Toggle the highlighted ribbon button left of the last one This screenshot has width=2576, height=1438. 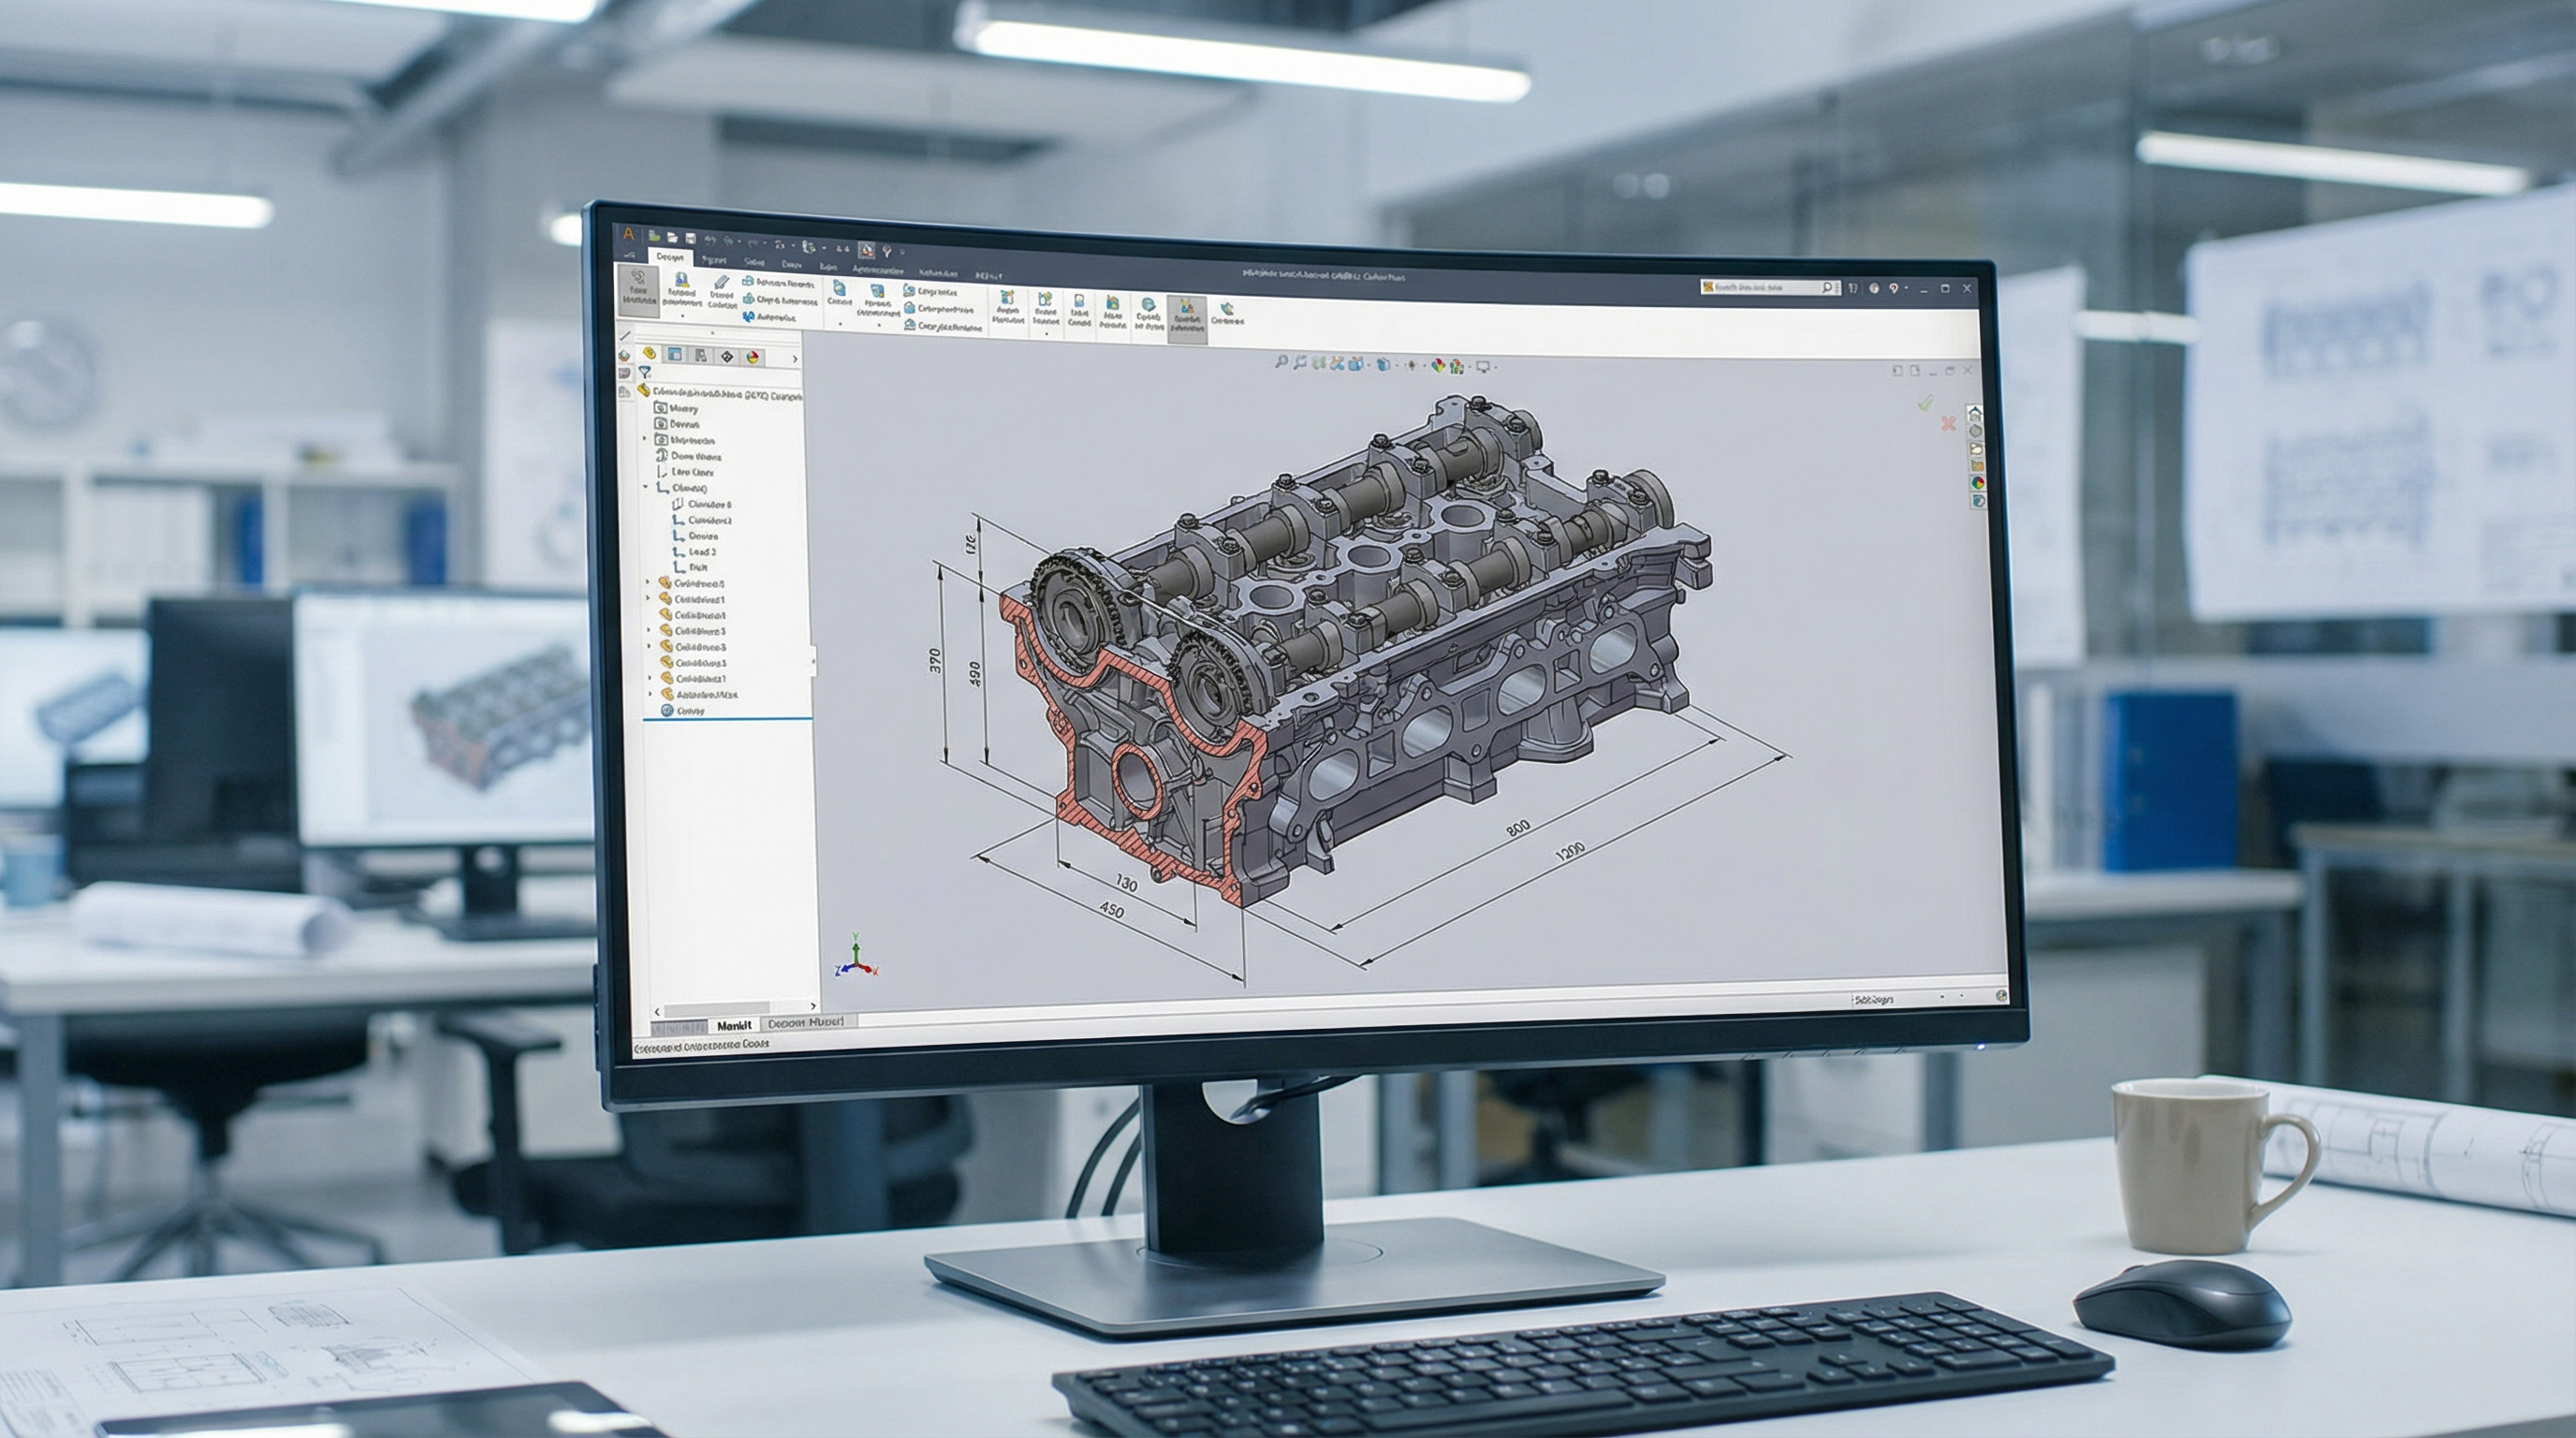tap(1187, 318)
